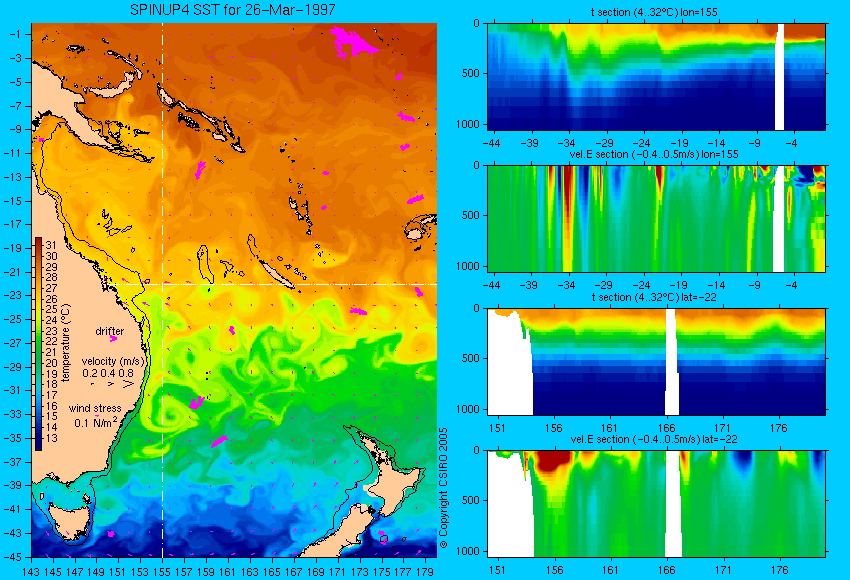850x580 pixels.
Task: Select the temperature section plot at lon=155
Action: tap(656, 76)
